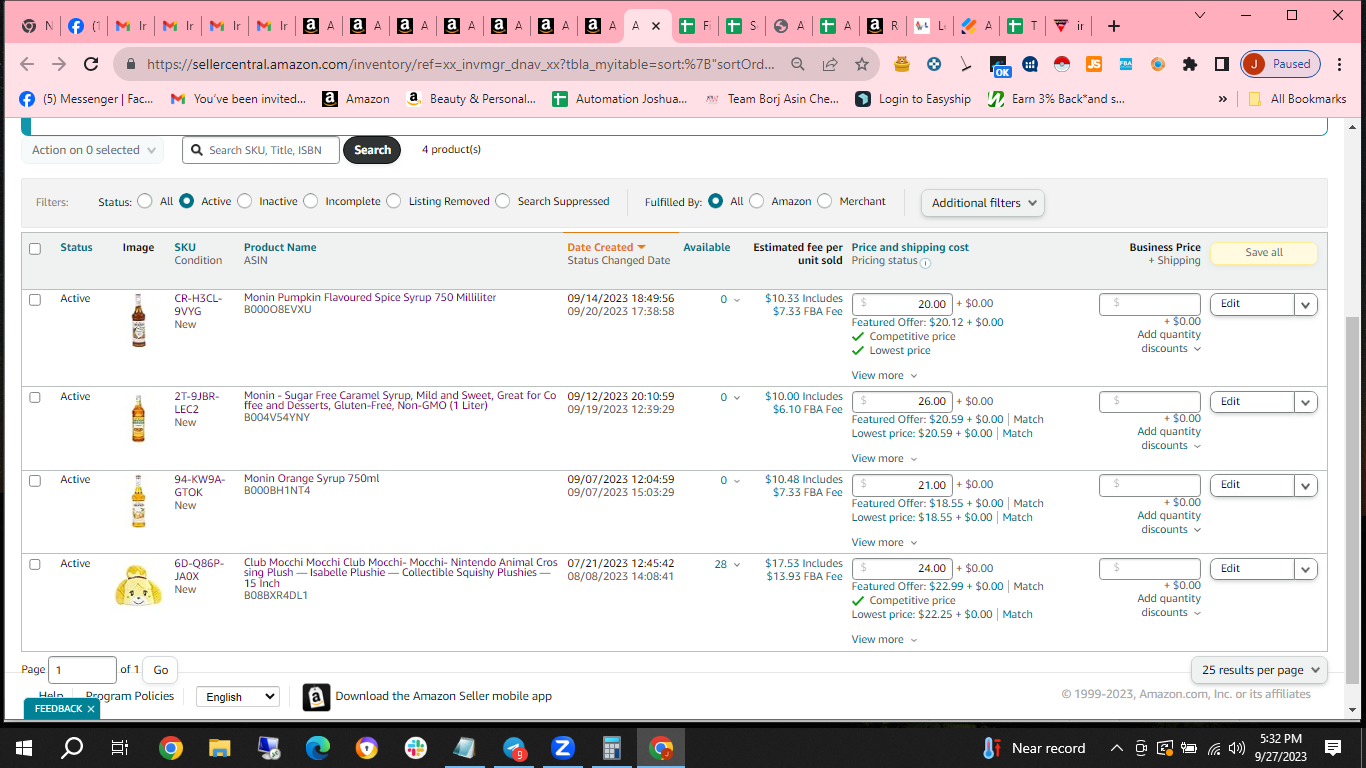Click the FBA extension icon
This screenshot has height=768, width=1366.
pyautogui.click(x=1126, y=64)
